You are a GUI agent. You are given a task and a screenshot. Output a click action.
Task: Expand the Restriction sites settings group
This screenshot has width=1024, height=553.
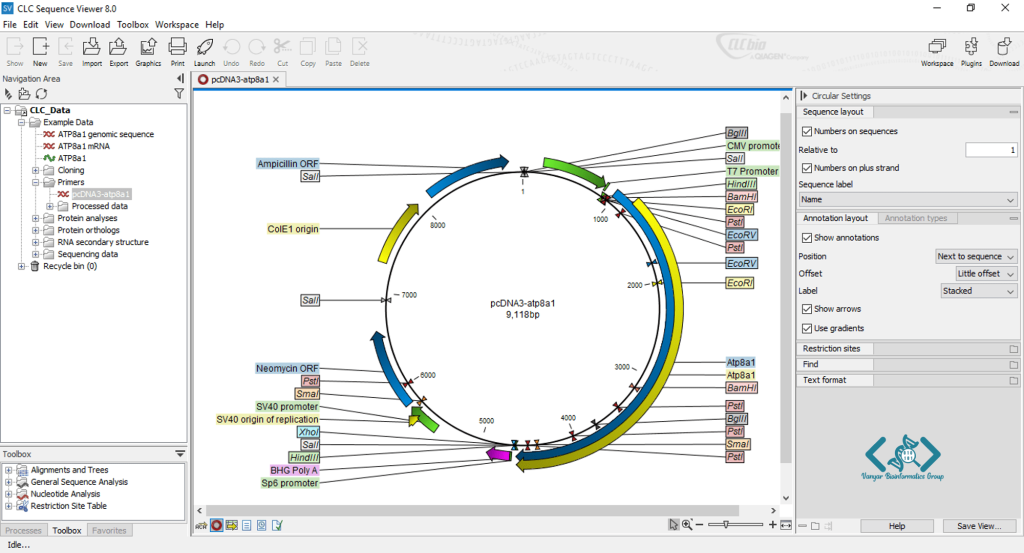tap(1014, 349)
